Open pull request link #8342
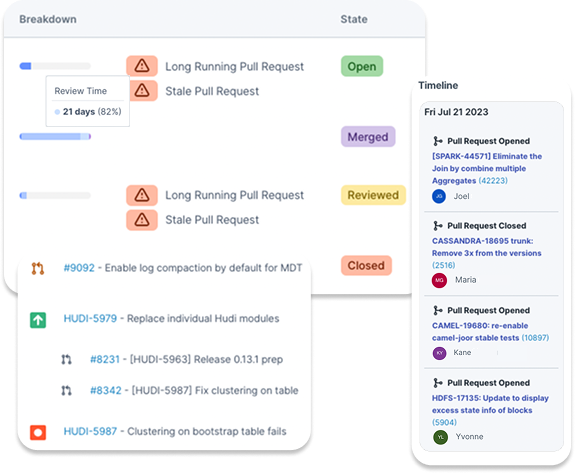 105,391
